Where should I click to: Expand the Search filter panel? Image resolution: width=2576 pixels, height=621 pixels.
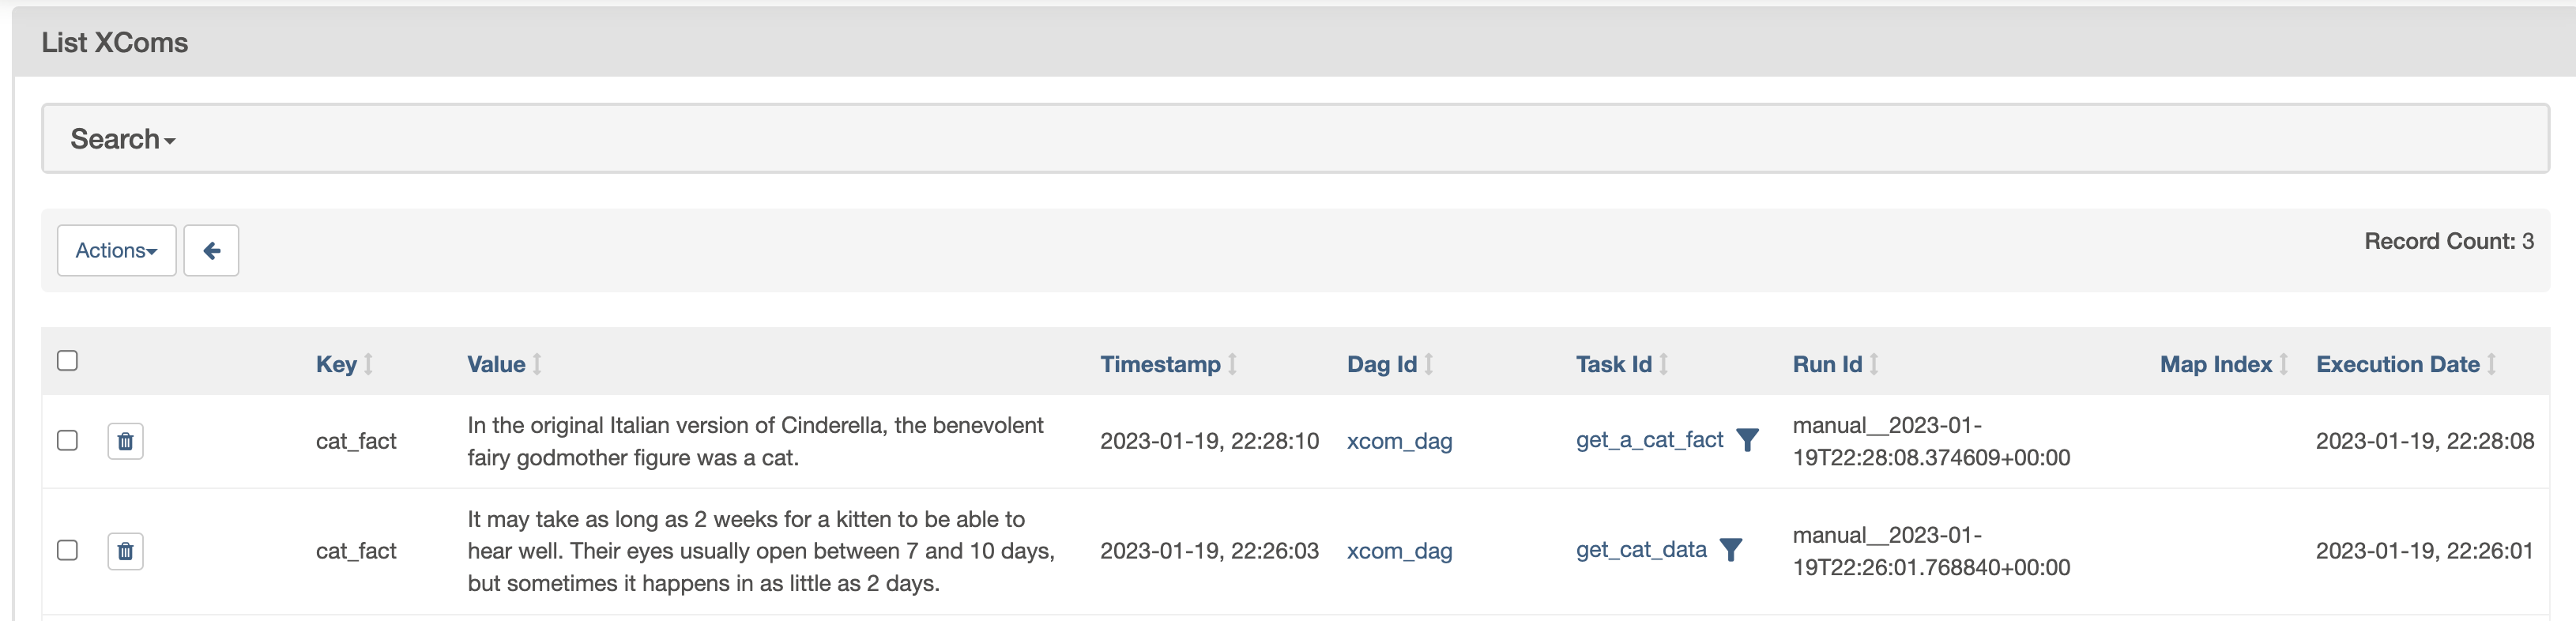tap(122, 139)
